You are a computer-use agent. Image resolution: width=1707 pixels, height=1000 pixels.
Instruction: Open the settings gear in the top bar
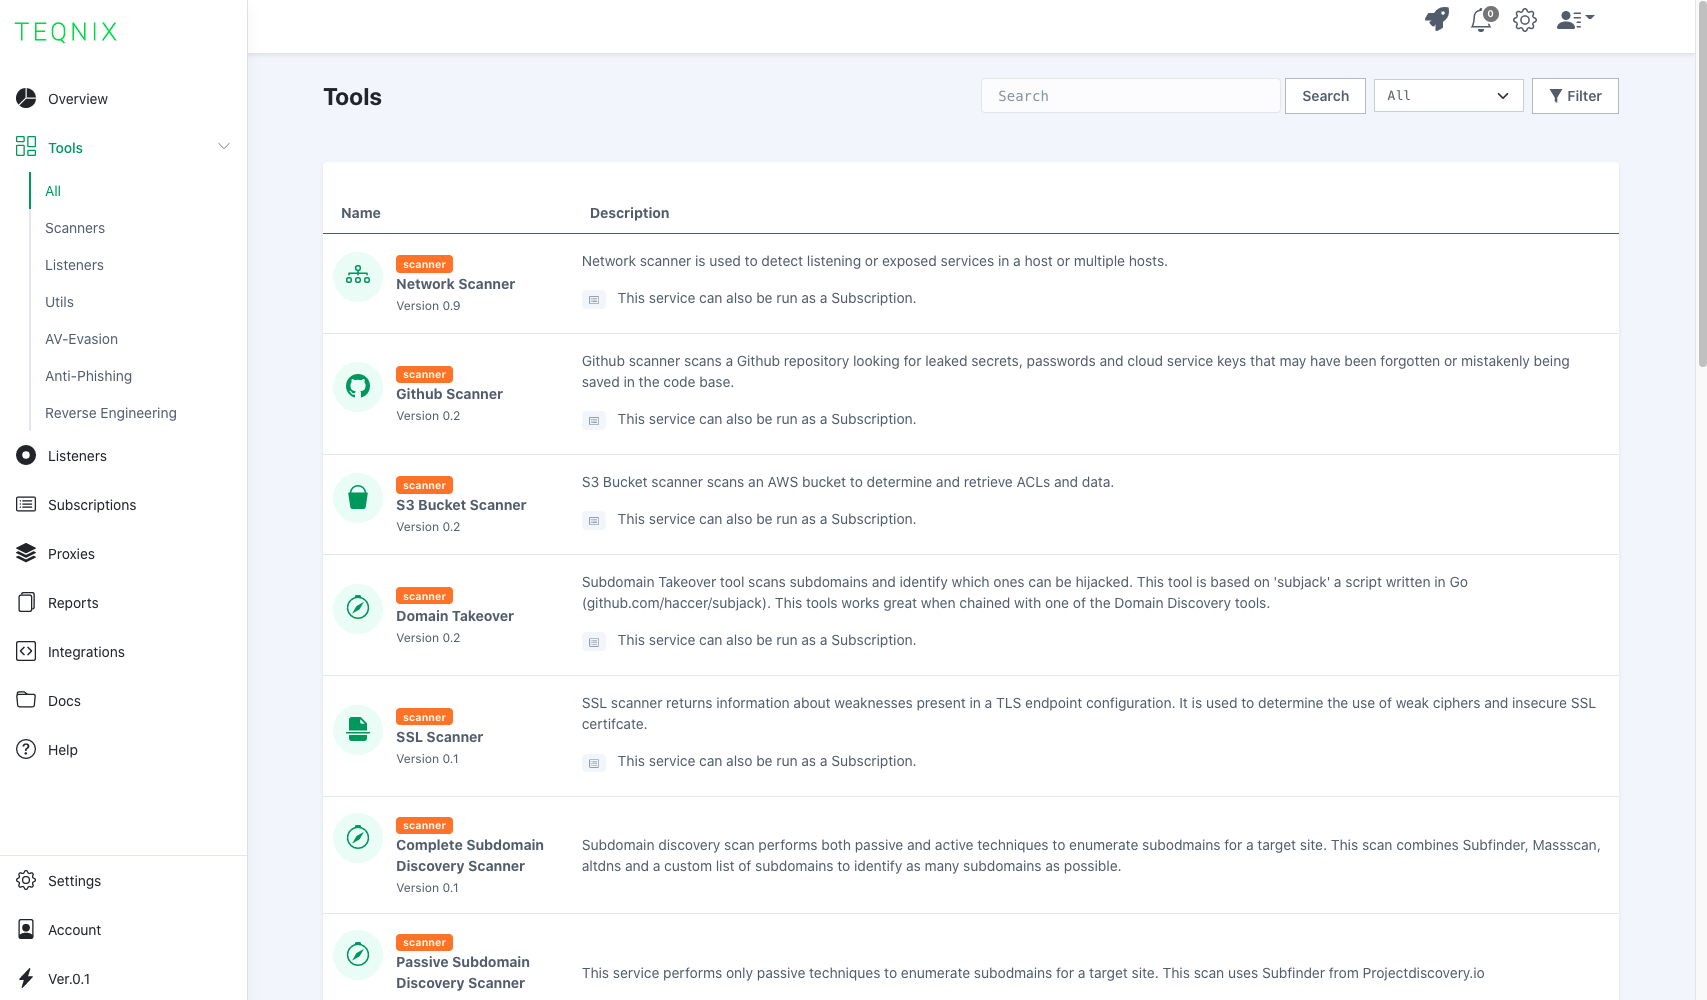[x=1524, y=19]
